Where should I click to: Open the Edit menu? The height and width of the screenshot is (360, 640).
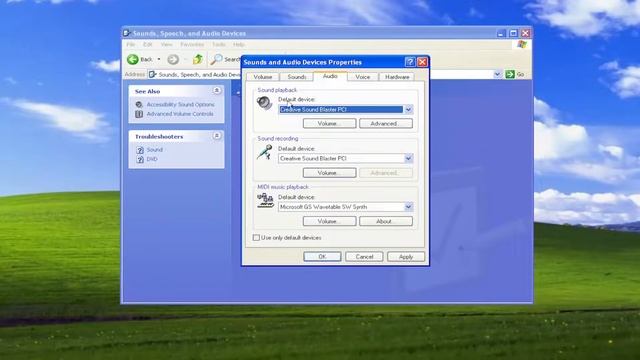click(147, 44)
